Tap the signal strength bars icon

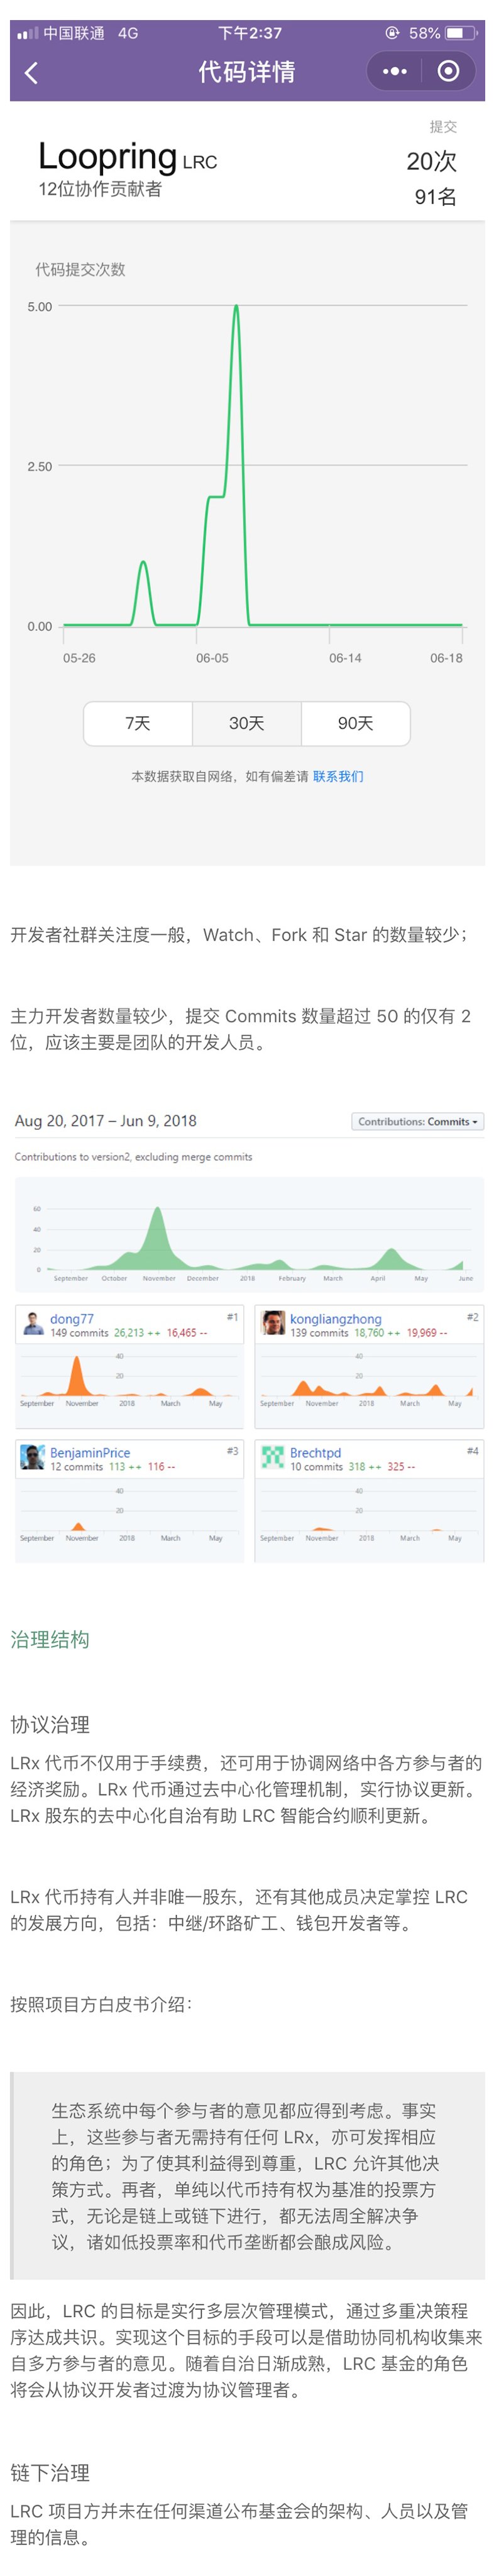pyautogui.click(x=28, y=33)
